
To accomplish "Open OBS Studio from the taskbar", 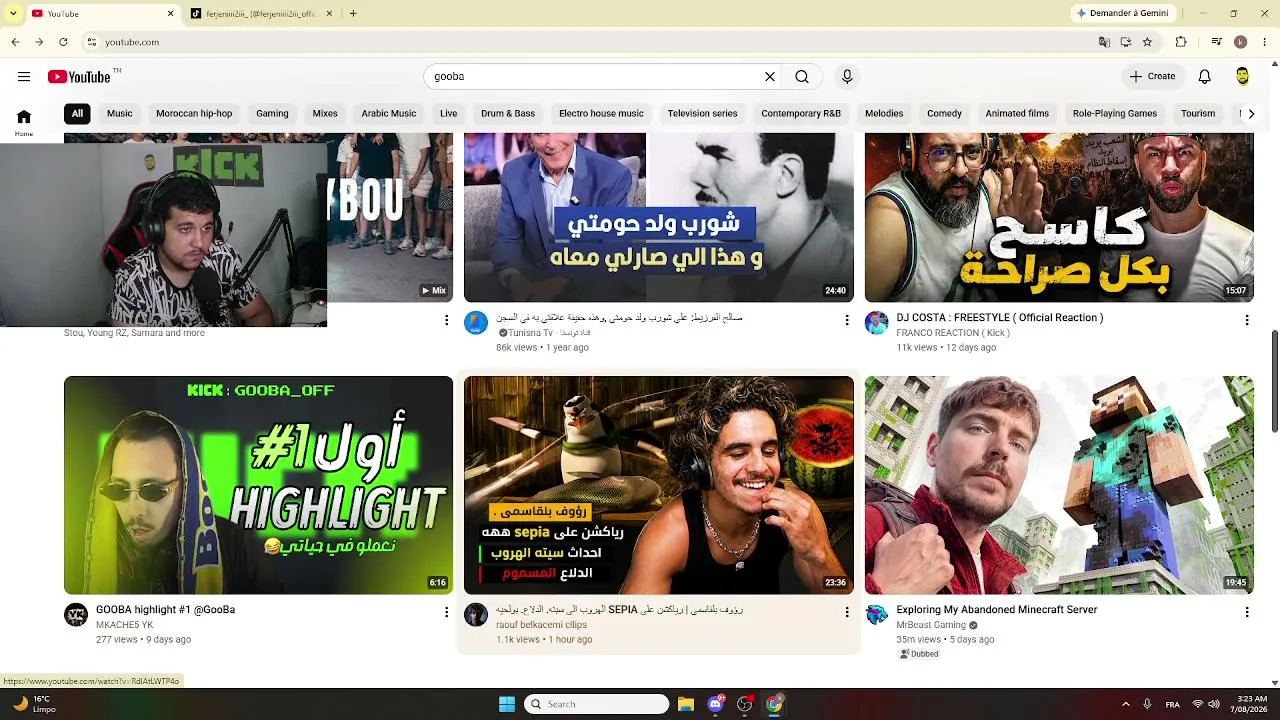I will pos(745,704).
